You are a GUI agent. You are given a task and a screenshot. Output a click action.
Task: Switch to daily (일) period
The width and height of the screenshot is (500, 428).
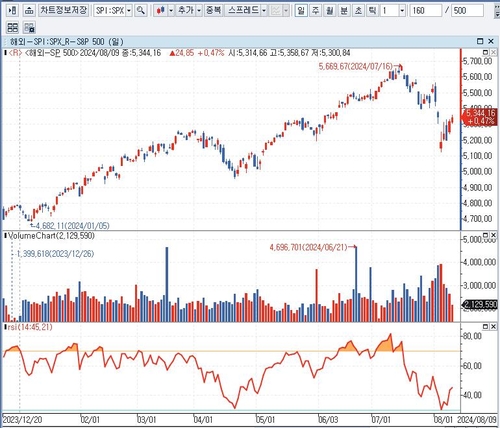[301, 11]
